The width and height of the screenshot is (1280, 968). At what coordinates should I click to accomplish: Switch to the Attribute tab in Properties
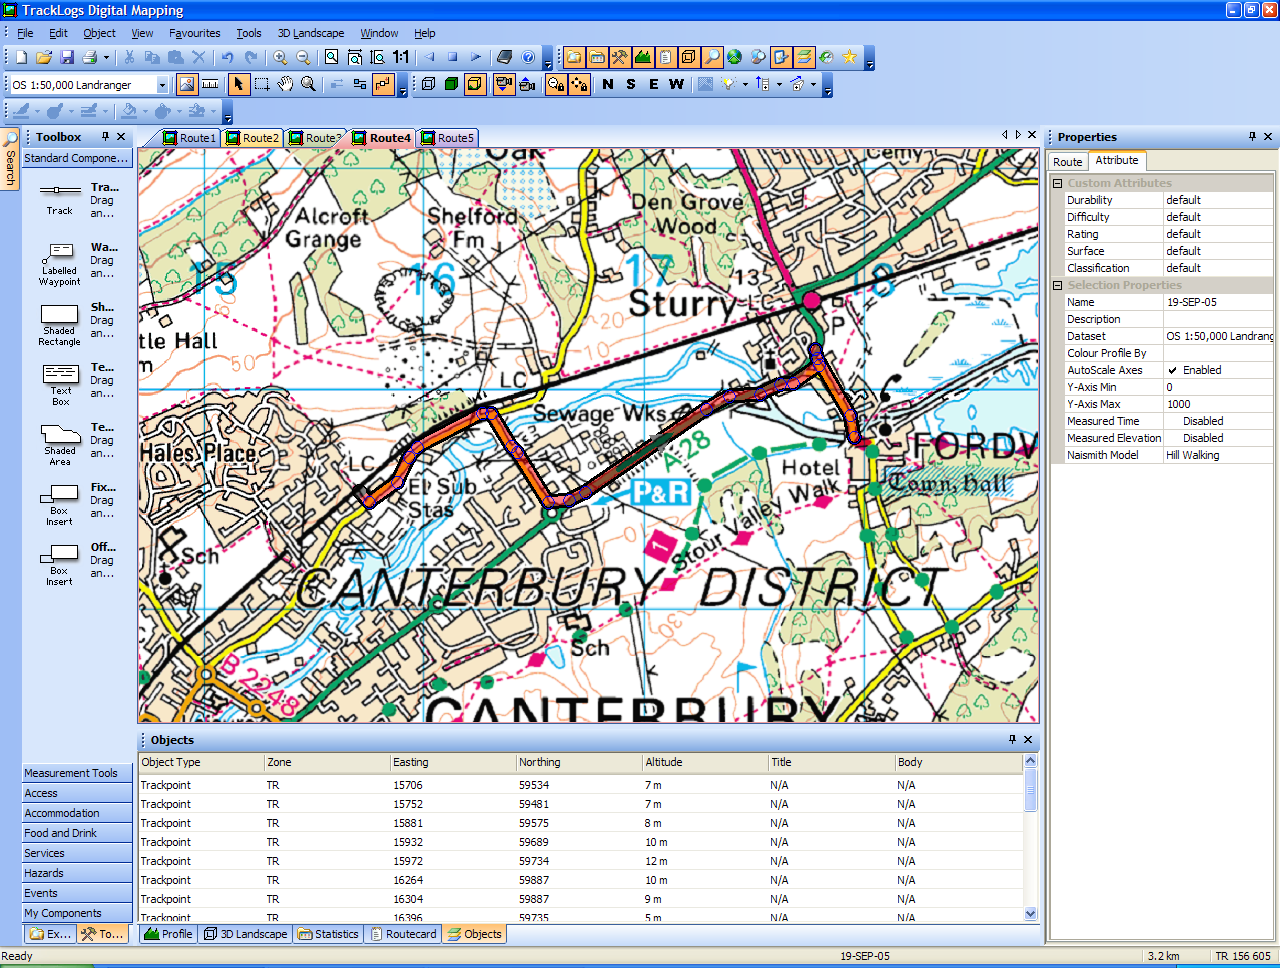point(1117,160)
